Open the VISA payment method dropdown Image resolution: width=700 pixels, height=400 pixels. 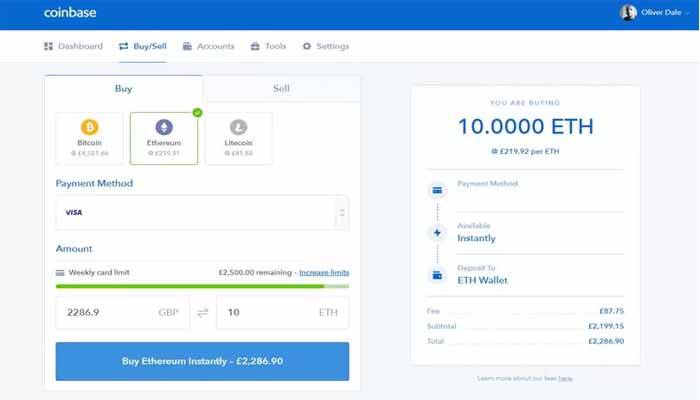pyautogui.click(x=202, y=212)
